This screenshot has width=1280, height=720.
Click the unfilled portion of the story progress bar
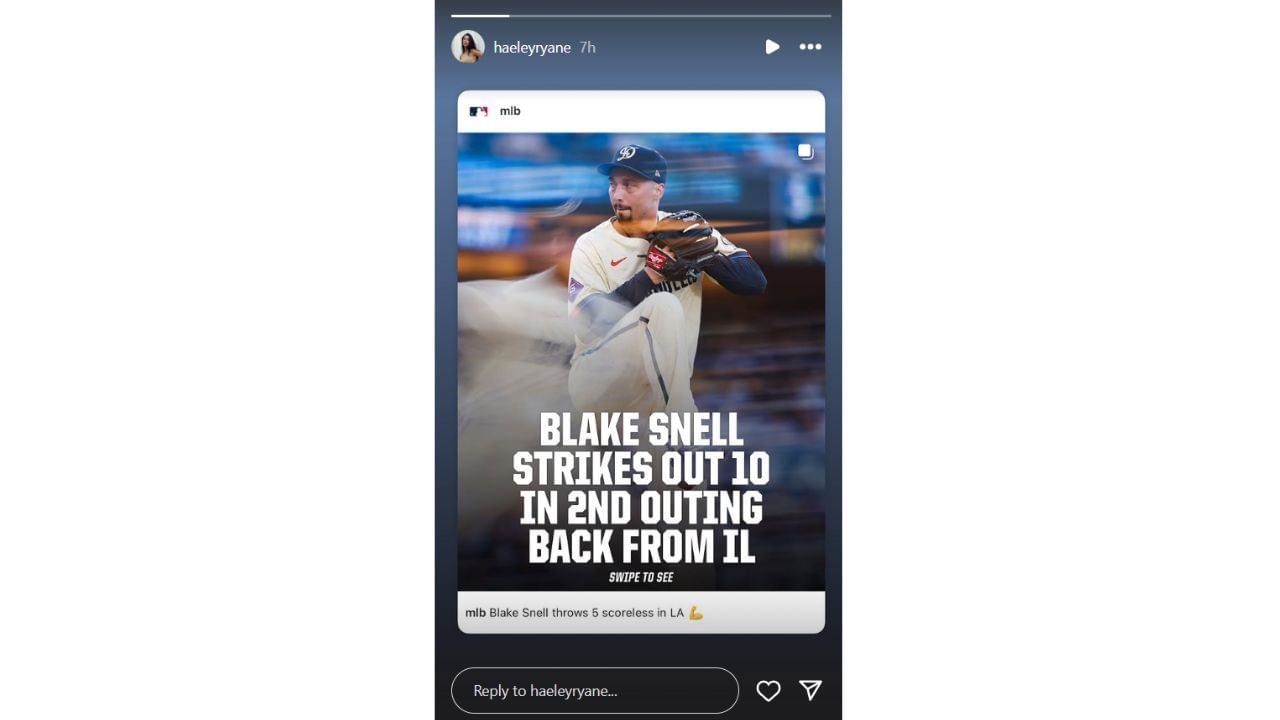pyautogui.click(x=670, y=15)
